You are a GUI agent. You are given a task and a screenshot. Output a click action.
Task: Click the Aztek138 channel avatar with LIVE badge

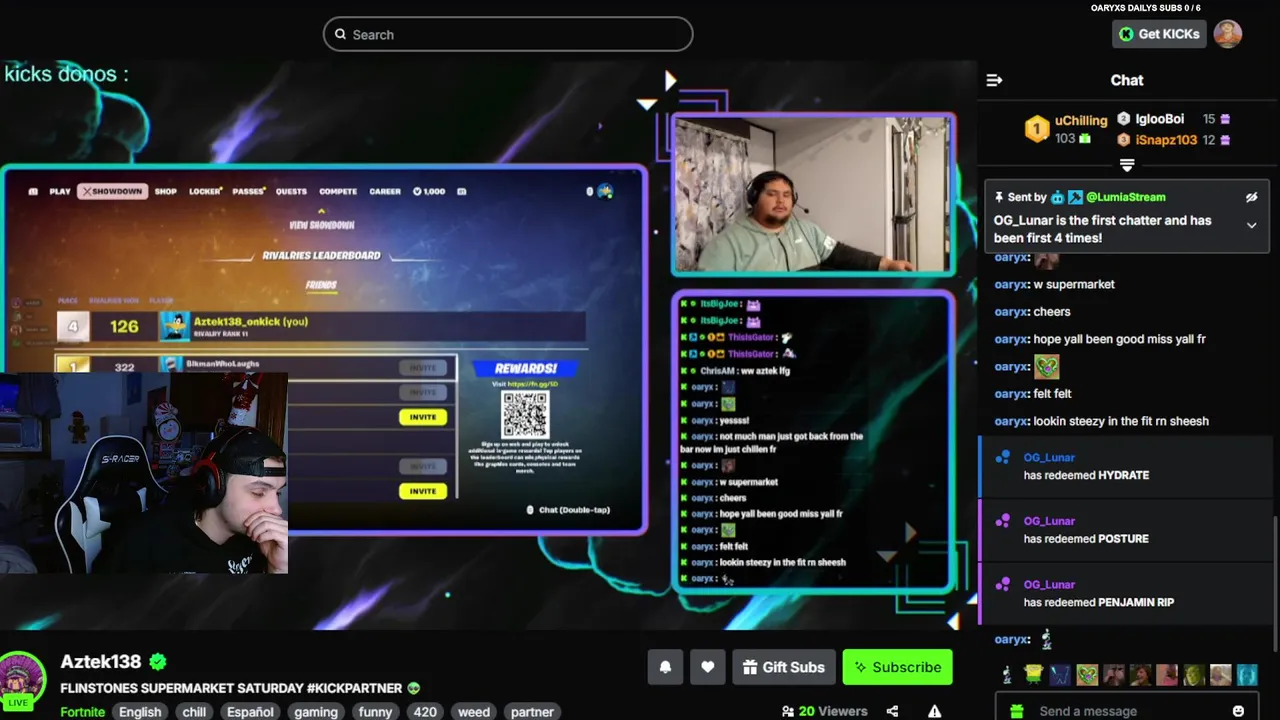pos(22,682)
